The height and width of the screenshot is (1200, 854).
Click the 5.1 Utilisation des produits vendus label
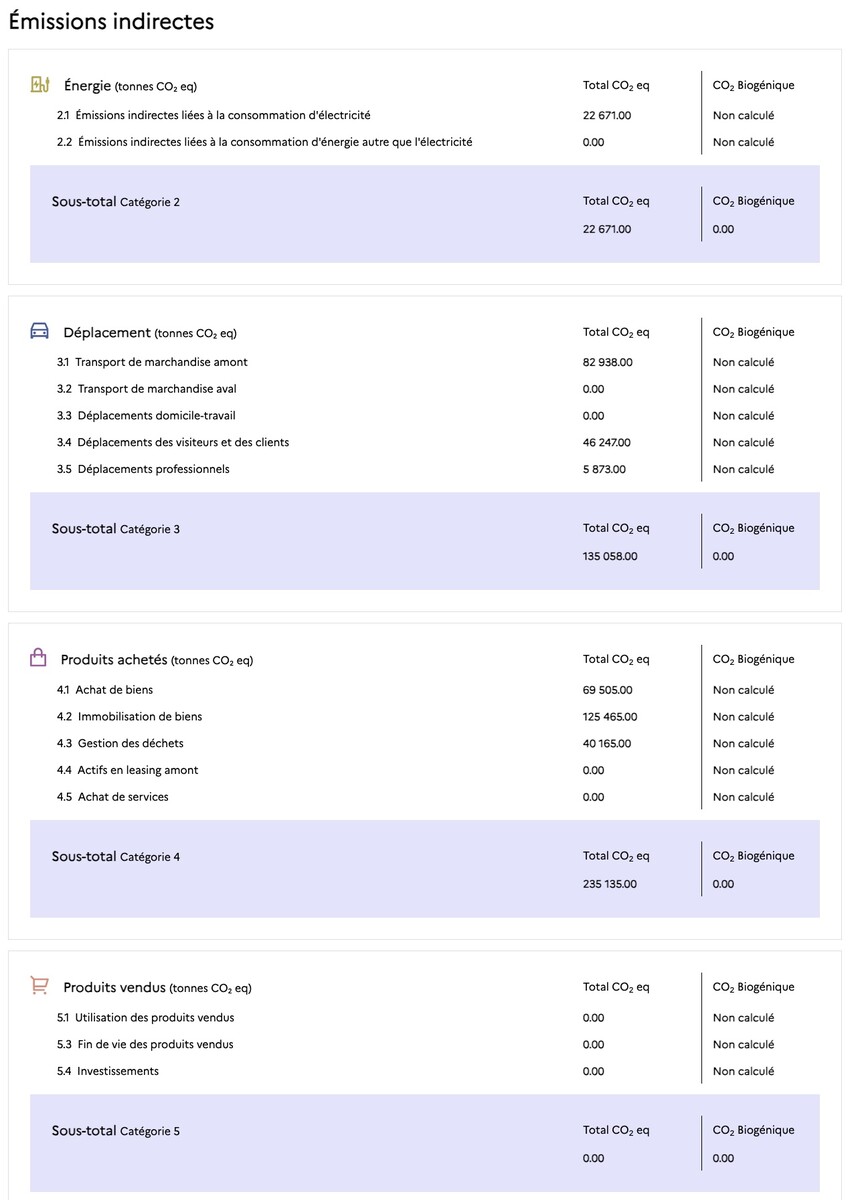[x=146, y=1018]
